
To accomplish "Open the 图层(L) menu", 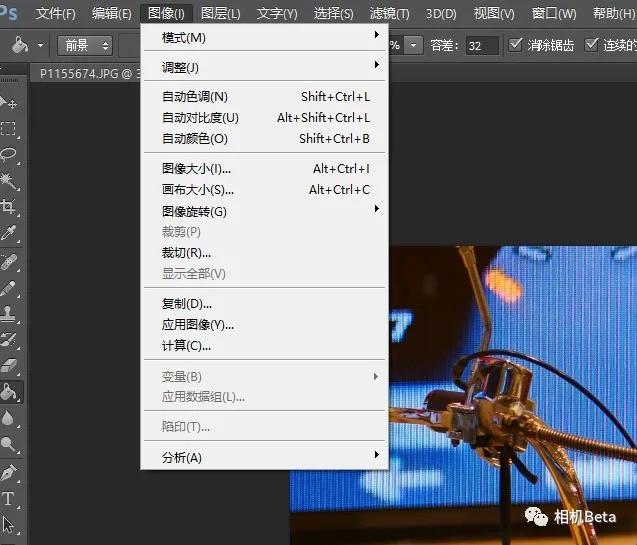I will 221,13.
